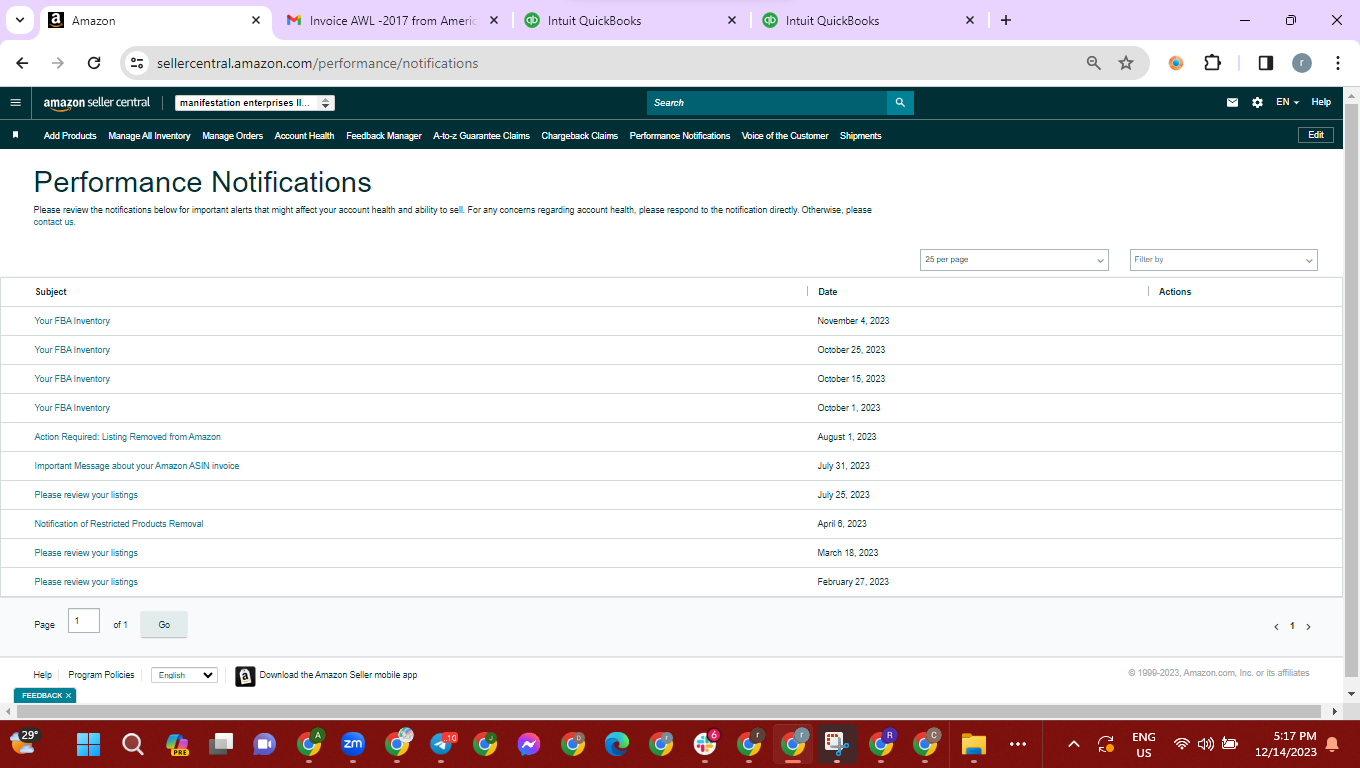The height and width of the screenshot is (768, 1360).
Task: Click the page number input box
Action: tap(84, 621)
